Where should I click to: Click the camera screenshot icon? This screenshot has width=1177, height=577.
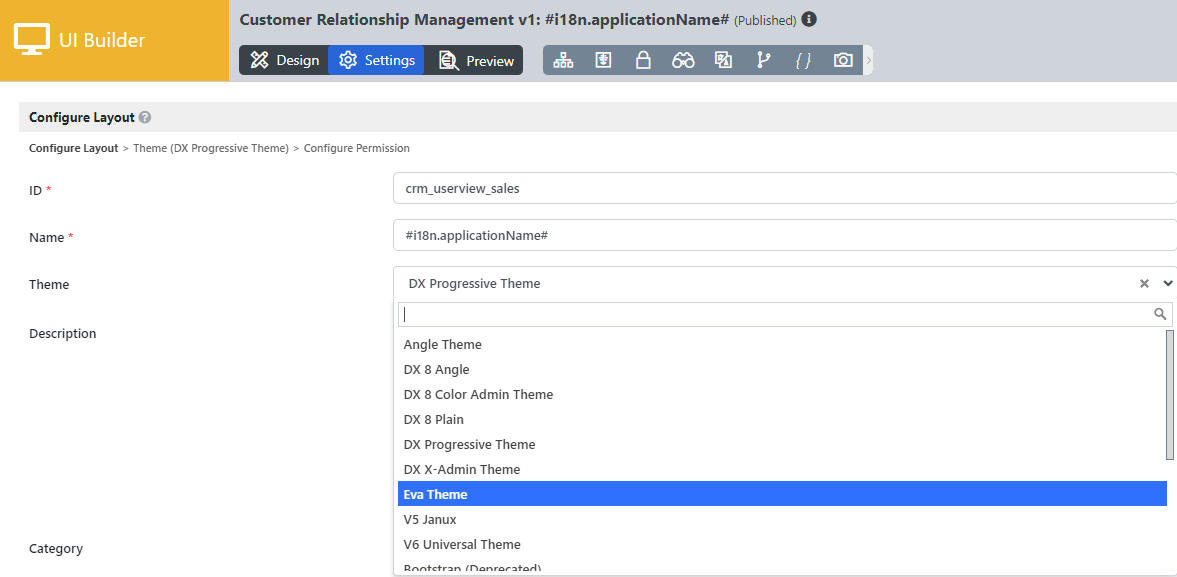pos(843,60)
